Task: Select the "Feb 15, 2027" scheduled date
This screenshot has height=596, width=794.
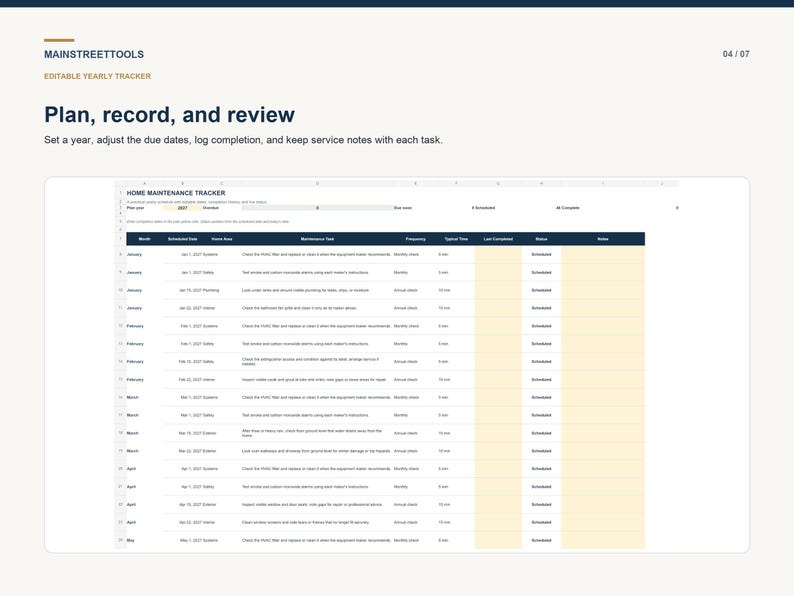Action: pos(190,362)
